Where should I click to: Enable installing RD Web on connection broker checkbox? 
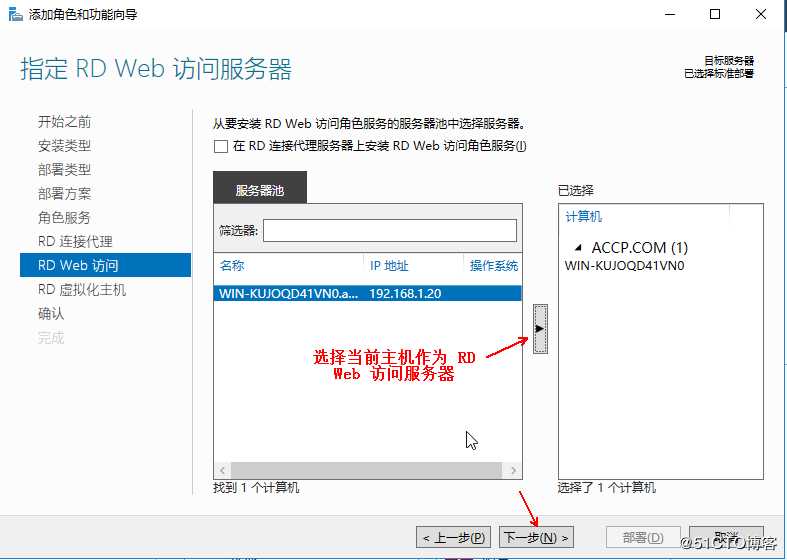coord(221,147)
